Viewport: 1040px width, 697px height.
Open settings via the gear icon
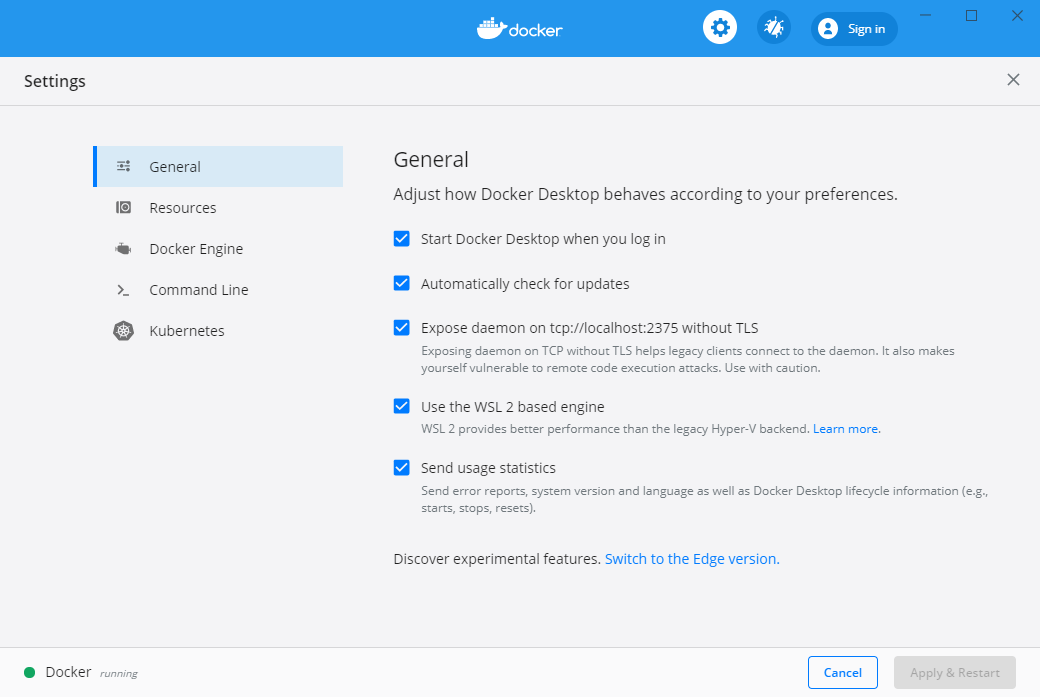click(720, 28)
